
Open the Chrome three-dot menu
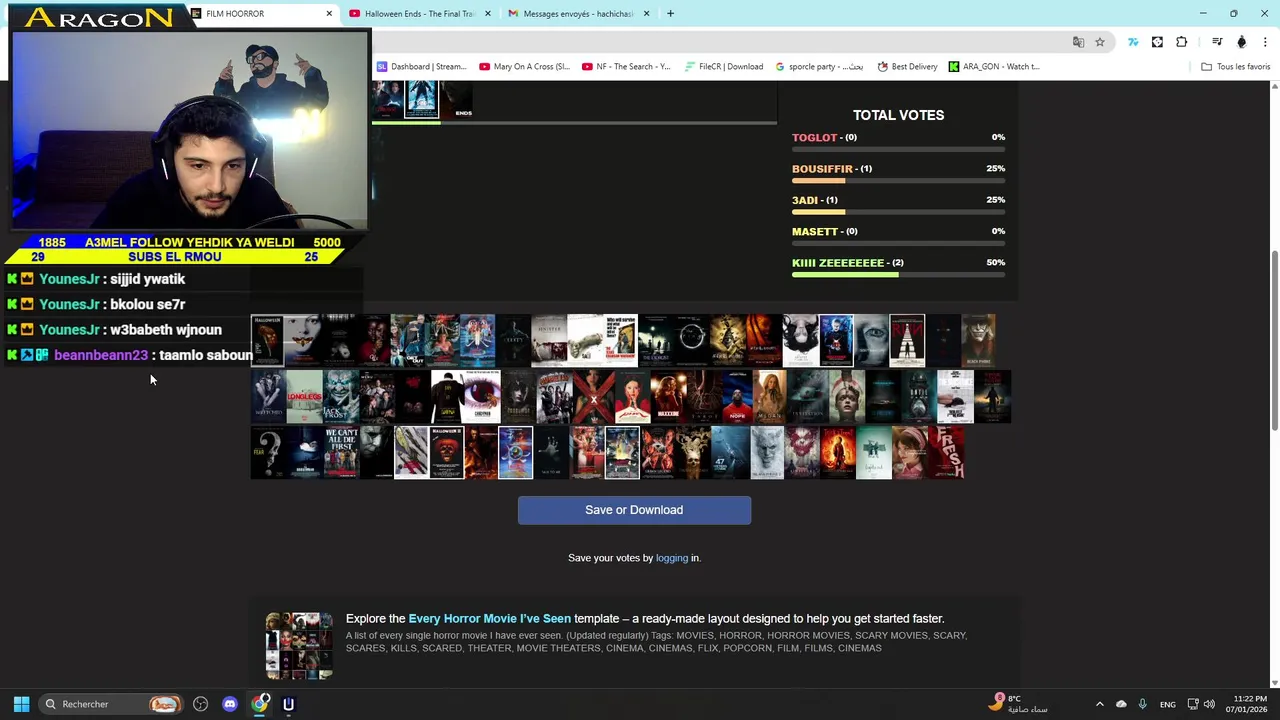tap(1266, 42)
